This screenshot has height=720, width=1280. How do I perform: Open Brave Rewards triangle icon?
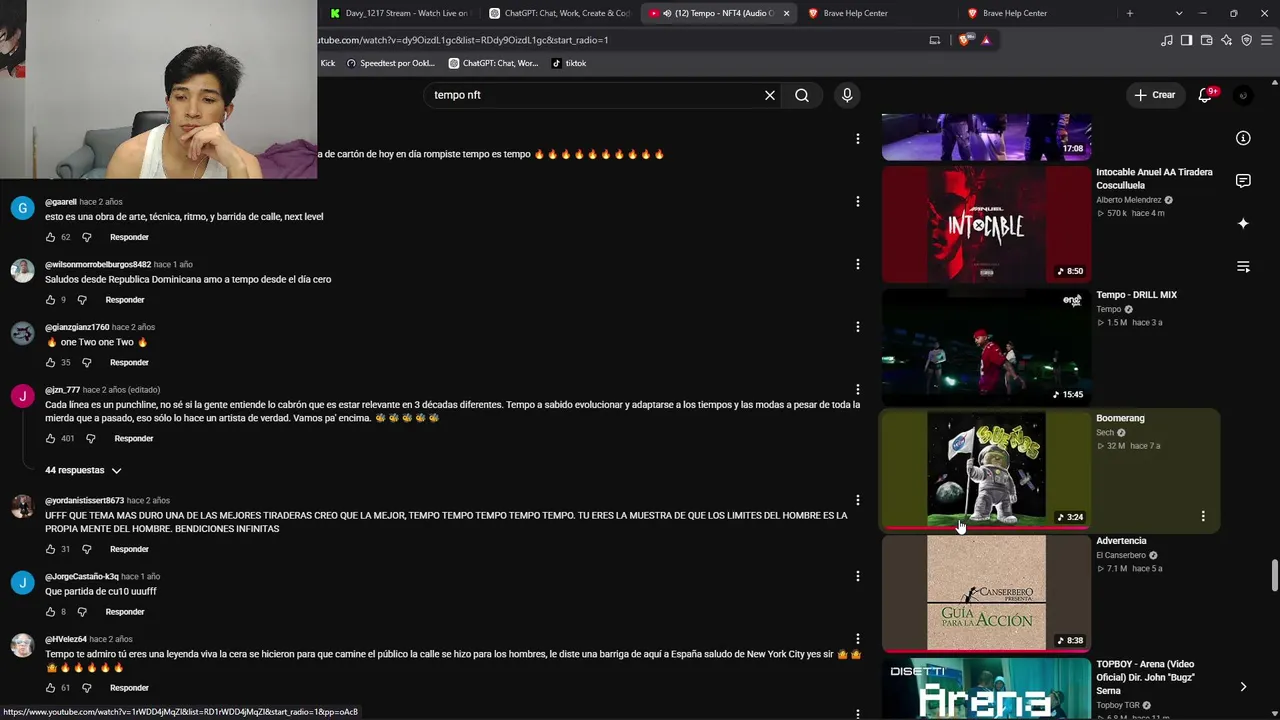pos(986,40)
